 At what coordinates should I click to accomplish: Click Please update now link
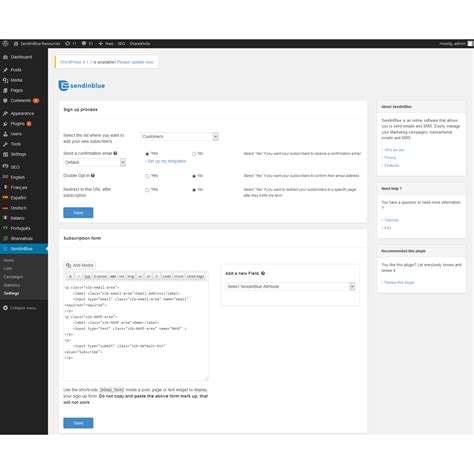[135, 62]
